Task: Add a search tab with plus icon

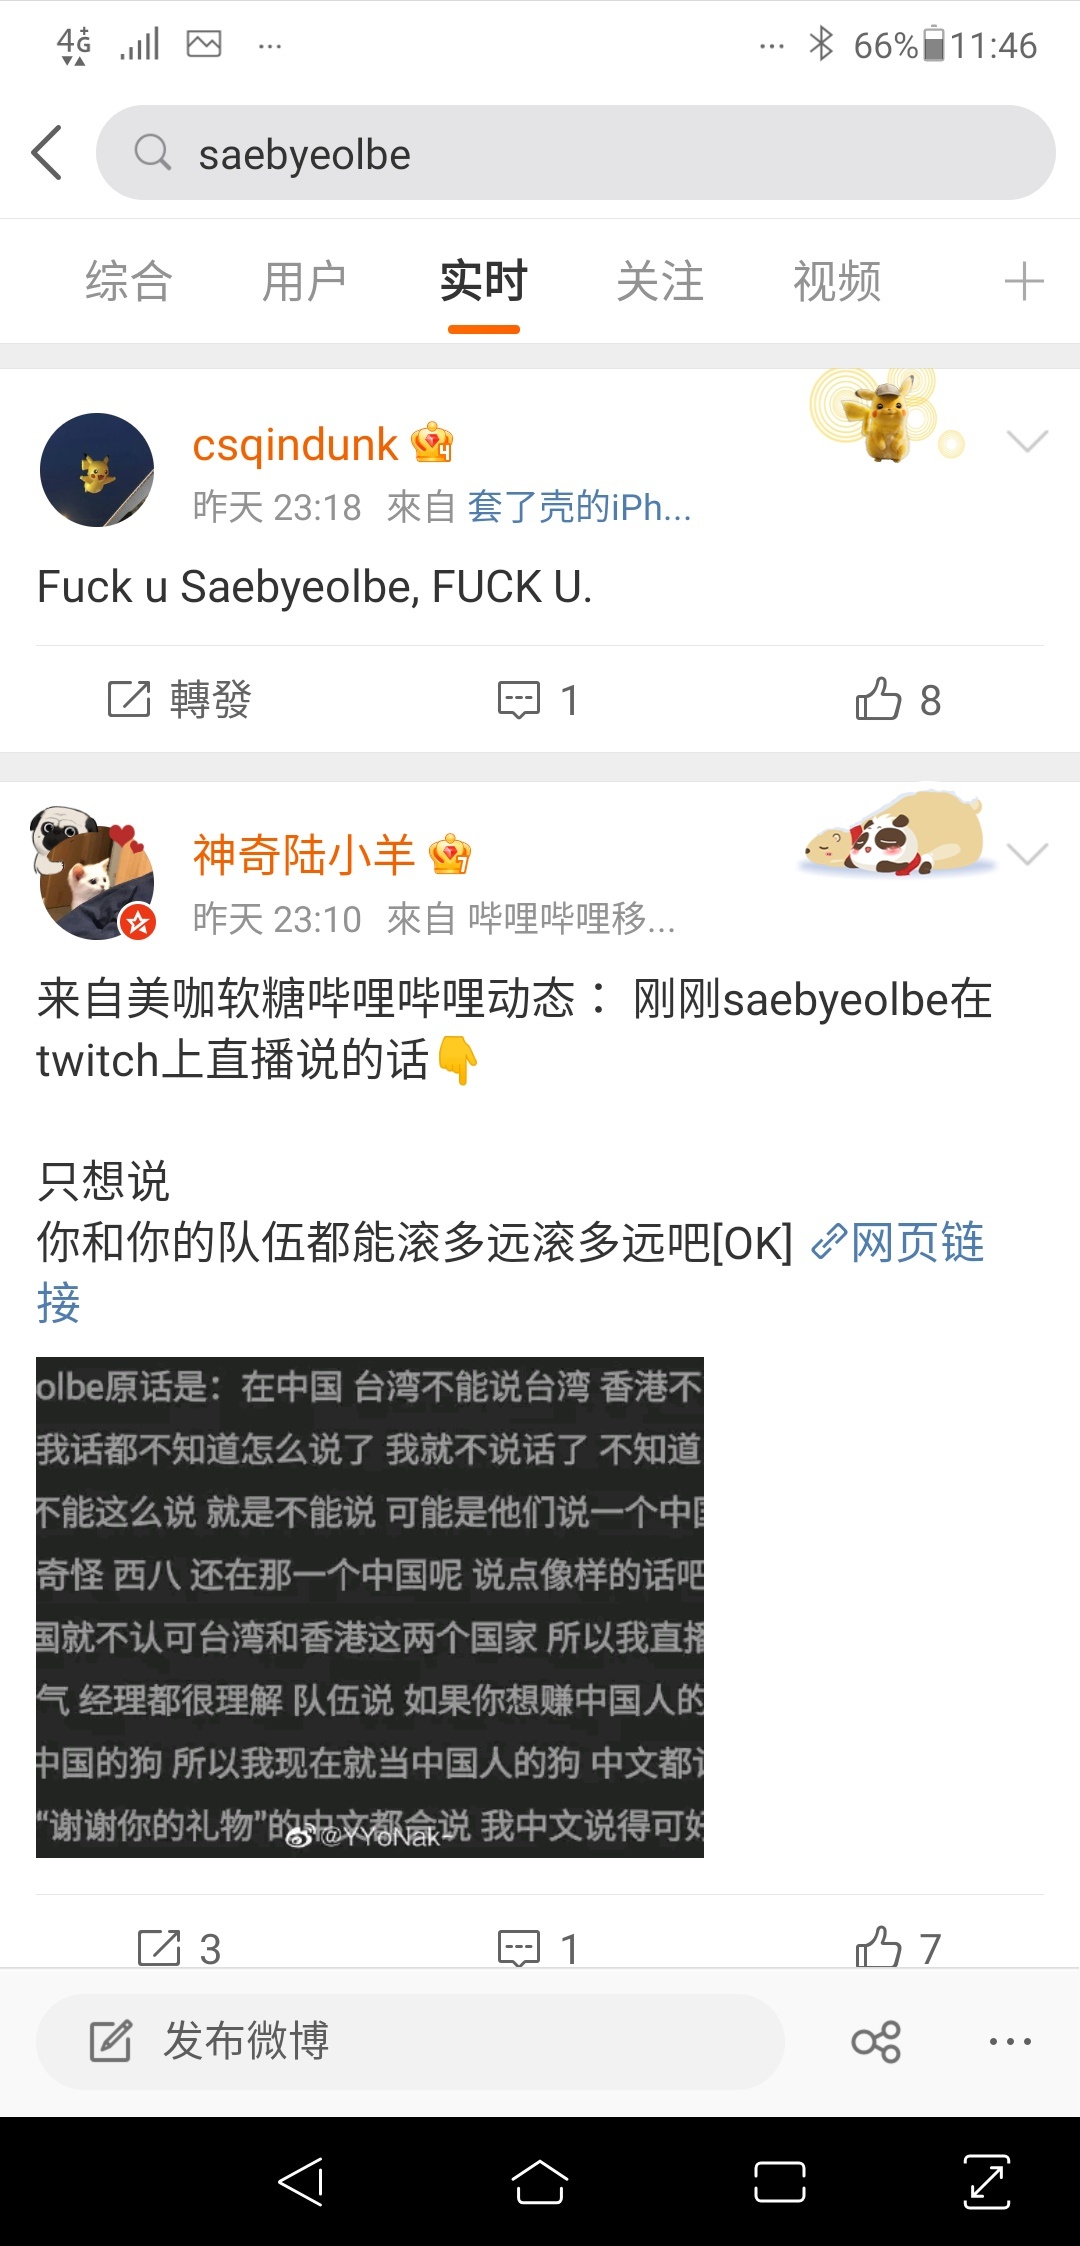Action: coord(1024,281)
